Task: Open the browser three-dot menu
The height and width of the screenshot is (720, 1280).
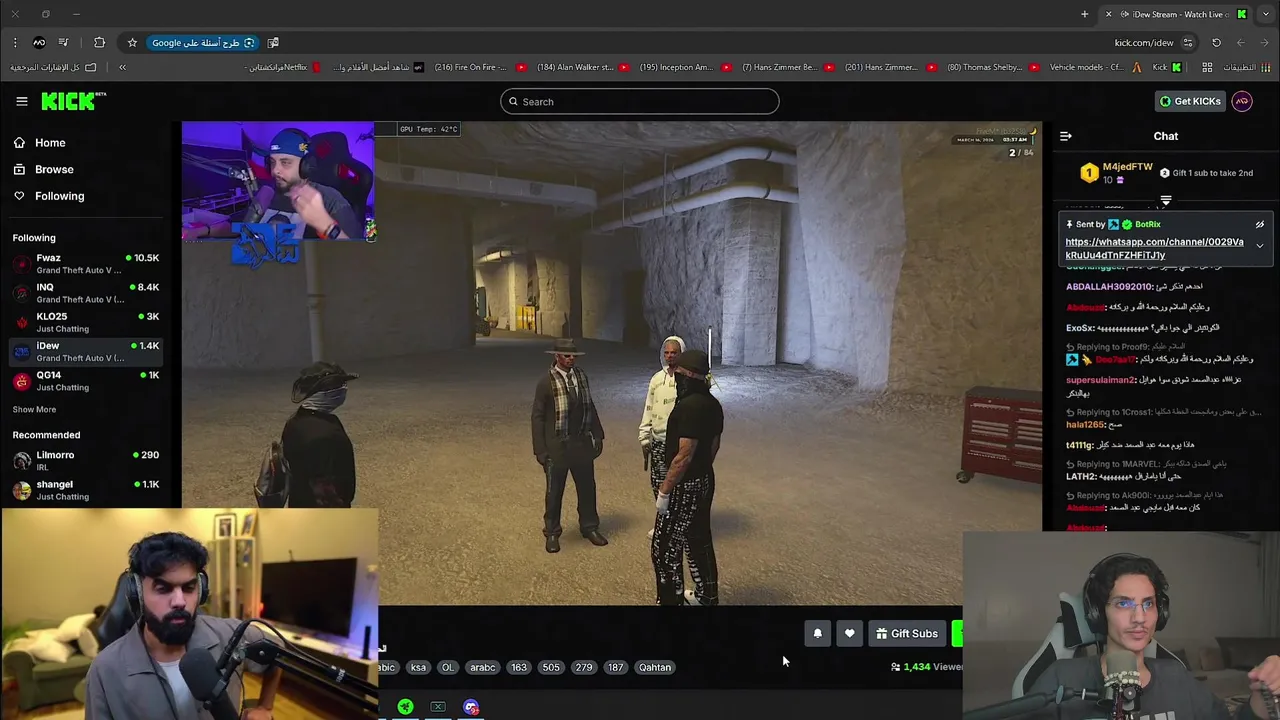Action: click(x=14, y=43)
